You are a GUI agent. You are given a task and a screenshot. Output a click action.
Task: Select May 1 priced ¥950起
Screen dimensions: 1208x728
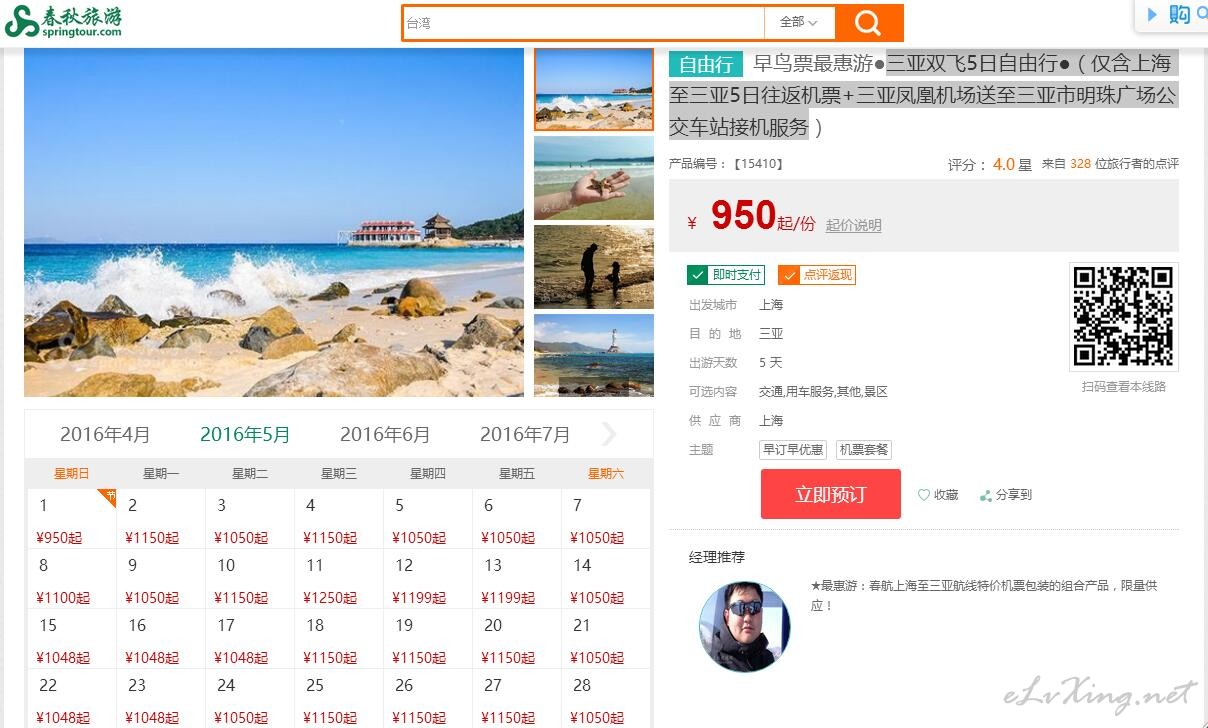click(72, 519)
